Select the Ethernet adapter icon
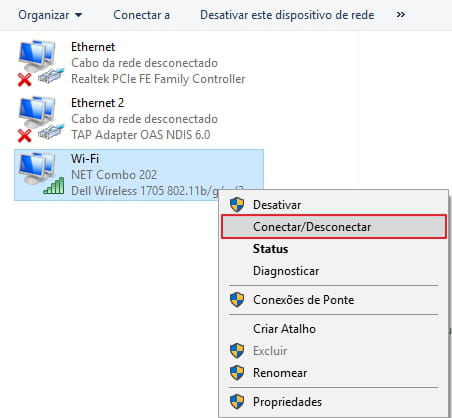452x418 pixels. 40,63
